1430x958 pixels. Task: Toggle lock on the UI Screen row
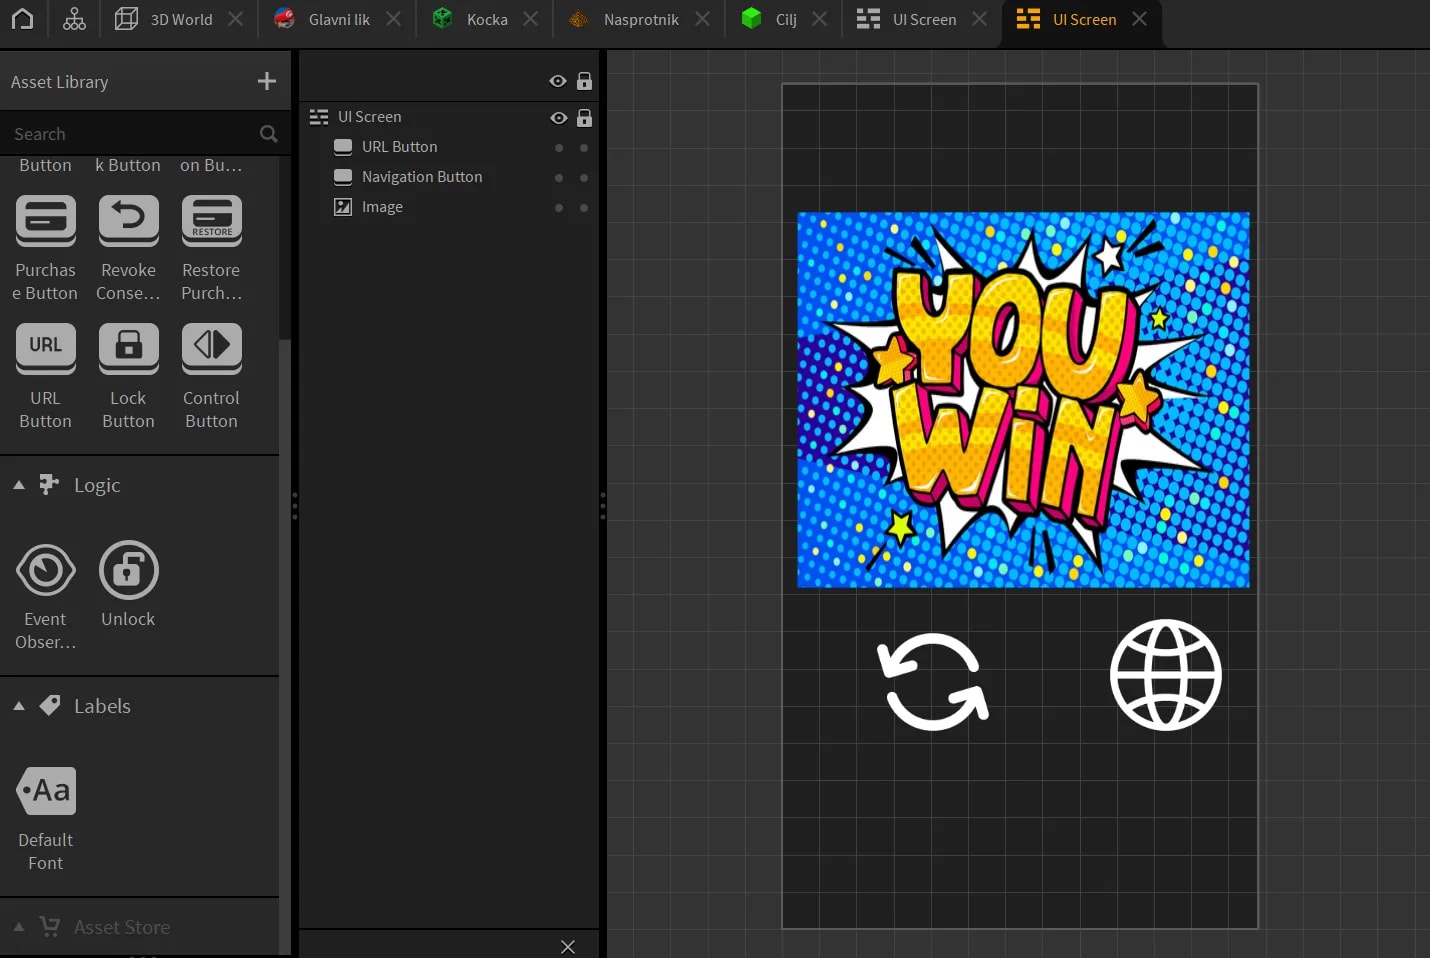pos(585,118)
